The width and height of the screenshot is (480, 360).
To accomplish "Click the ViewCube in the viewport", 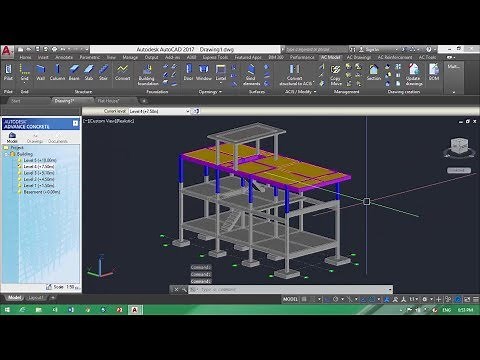I will [459, 147].
